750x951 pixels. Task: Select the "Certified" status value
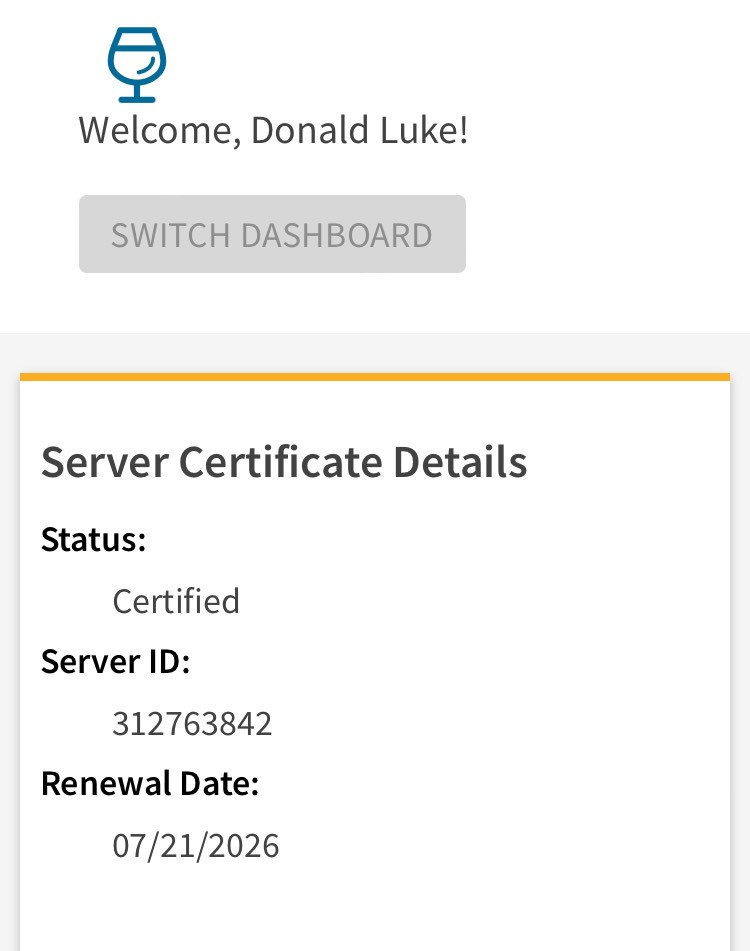(x=176, y=601)
